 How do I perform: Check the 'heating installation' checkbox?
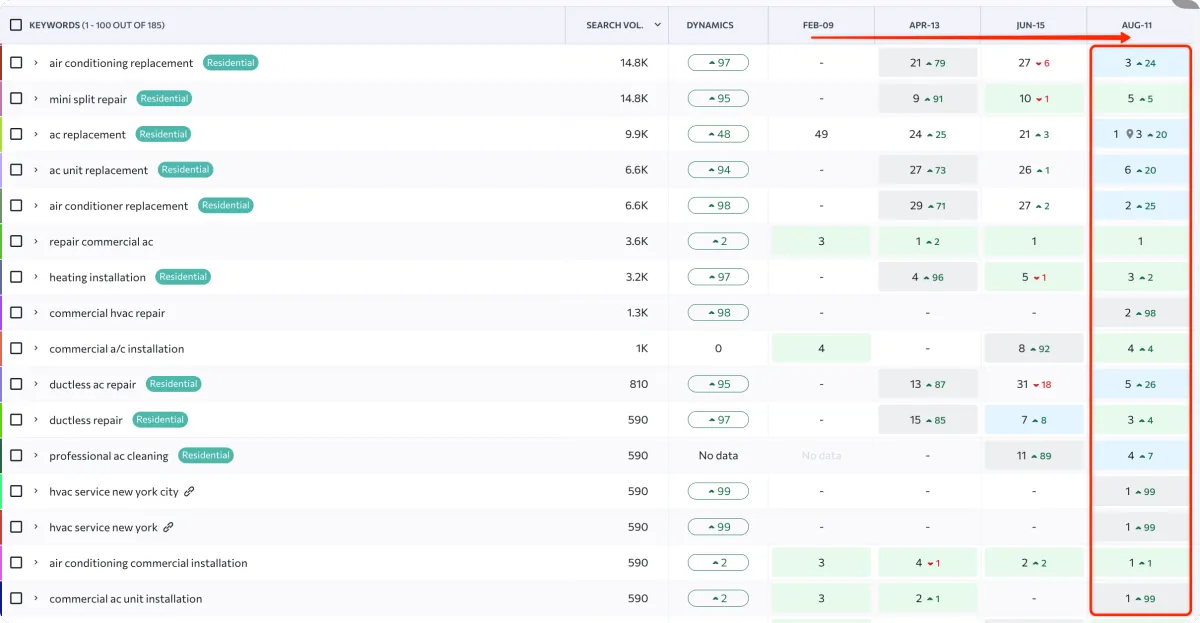coord(16,277)
